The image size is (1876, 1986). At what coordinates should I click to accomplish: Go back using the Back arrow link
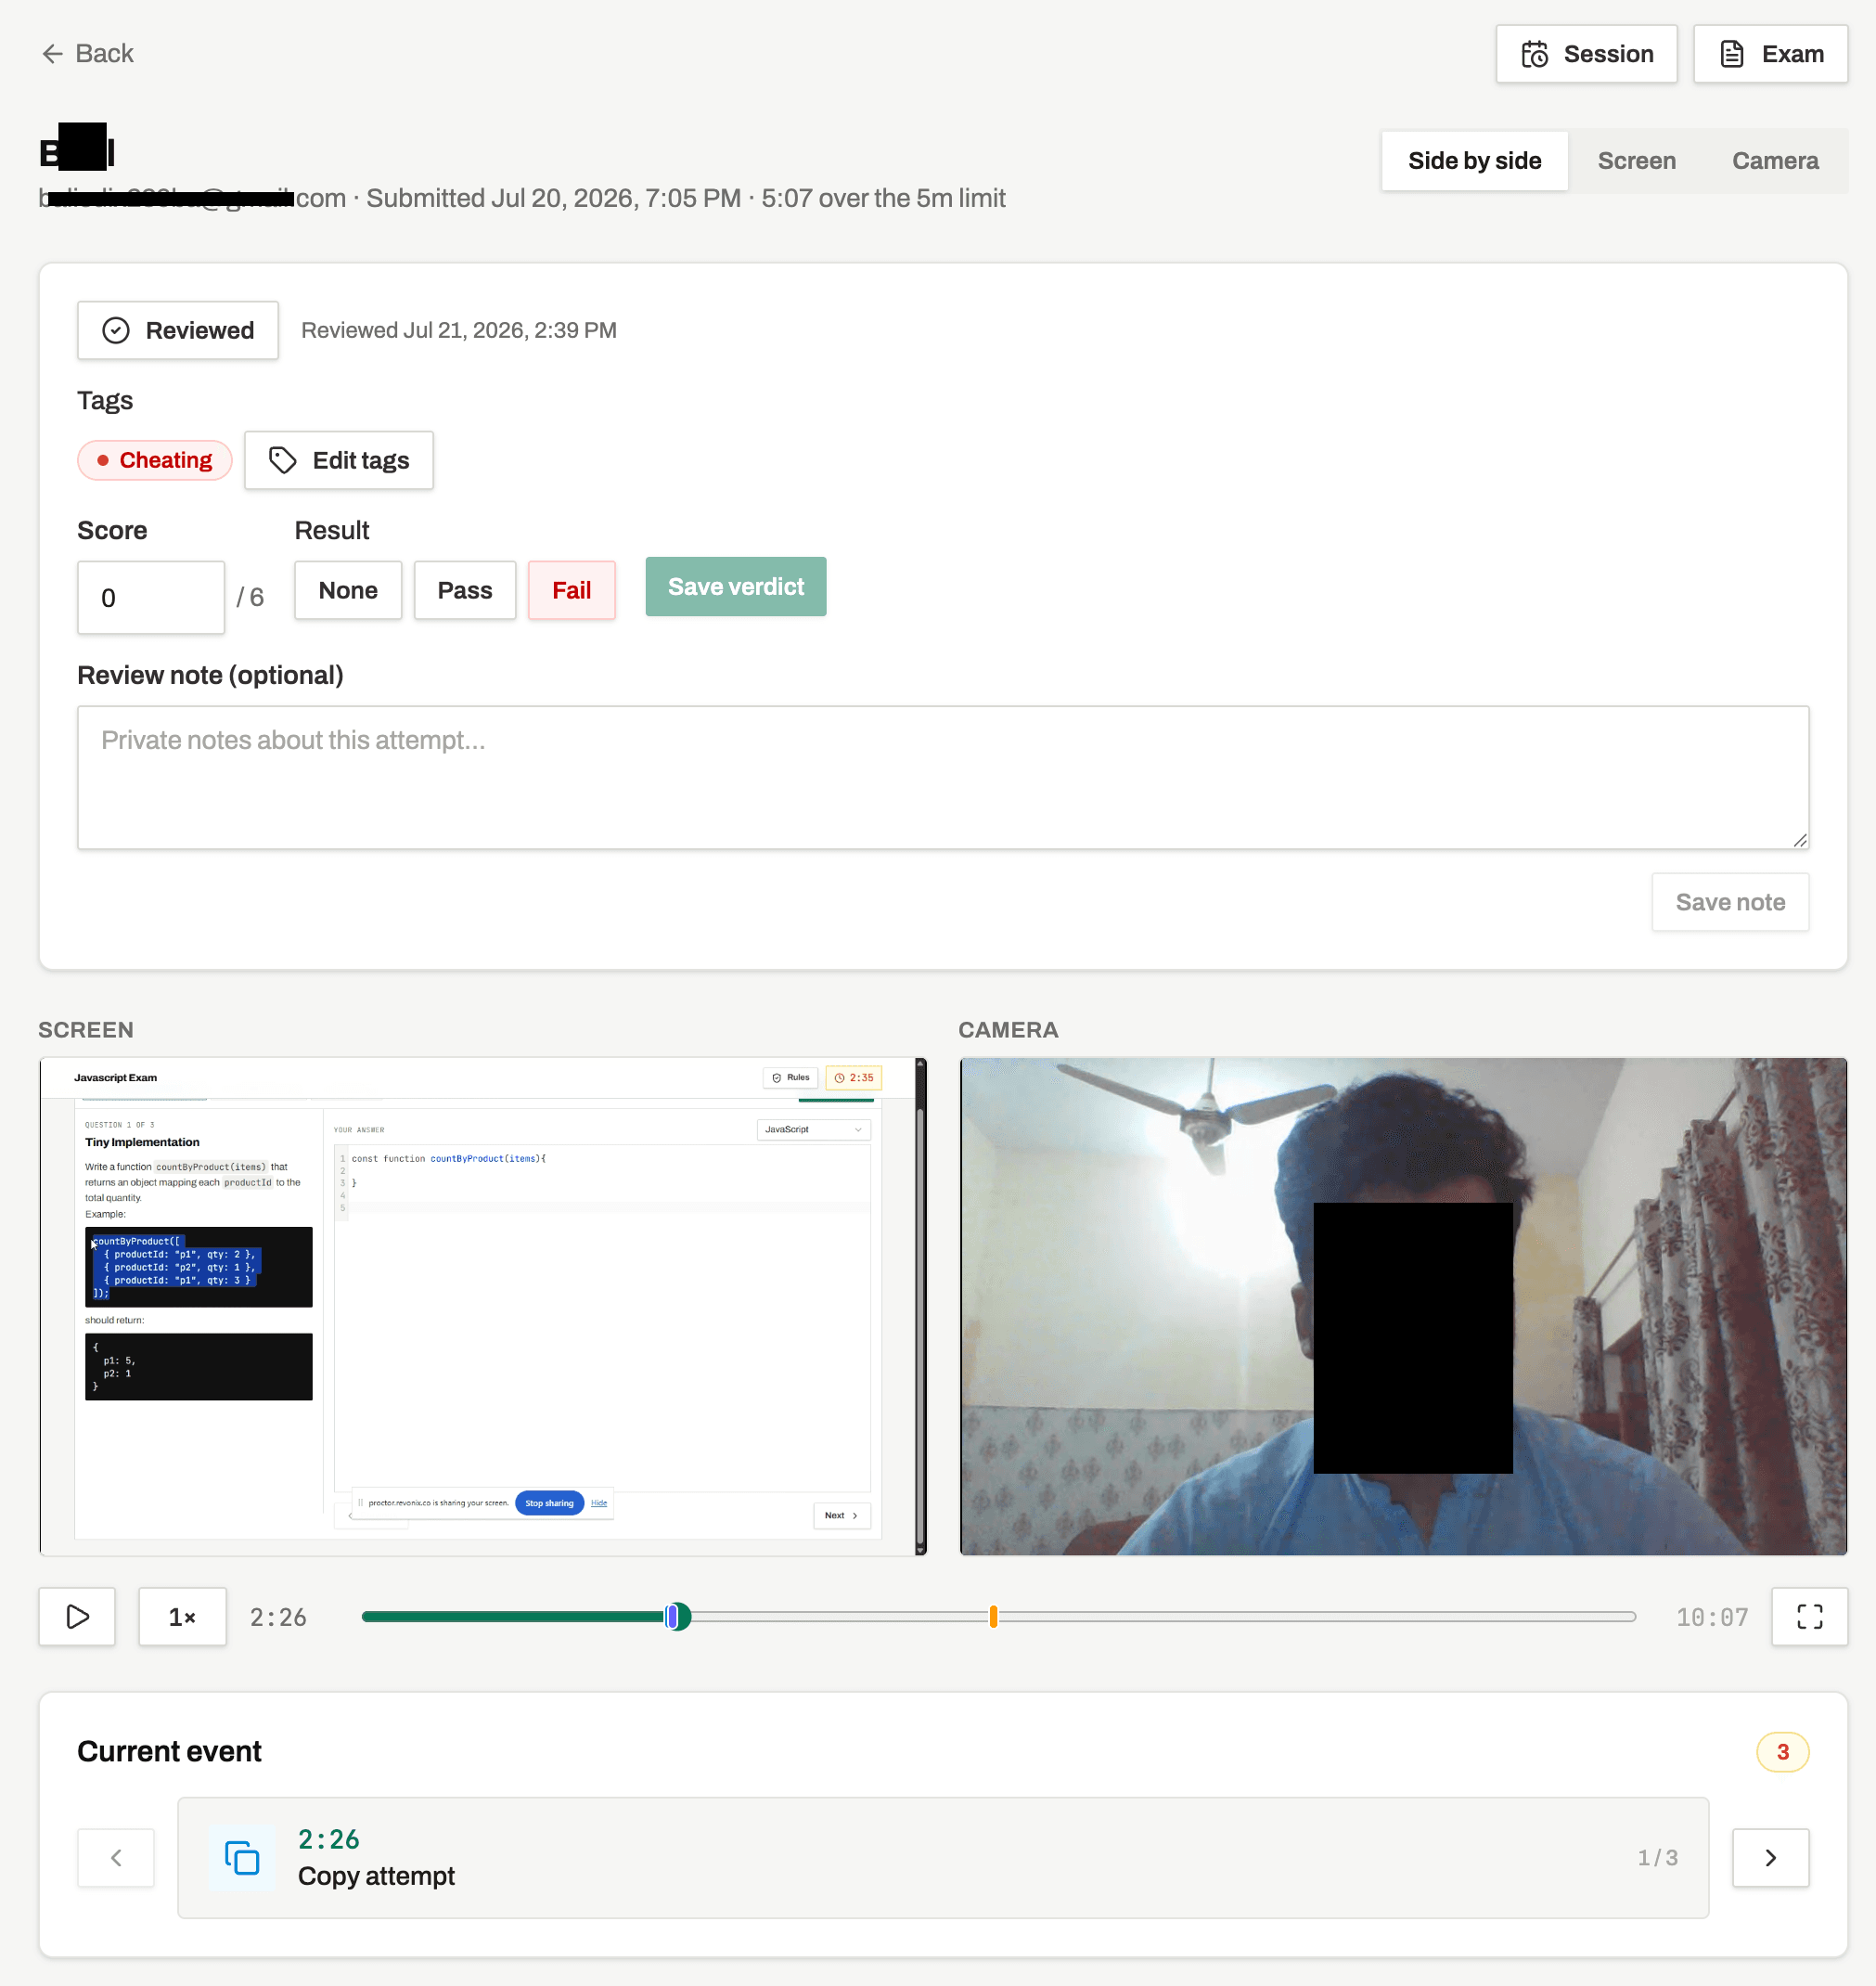(x=87, y=54)
